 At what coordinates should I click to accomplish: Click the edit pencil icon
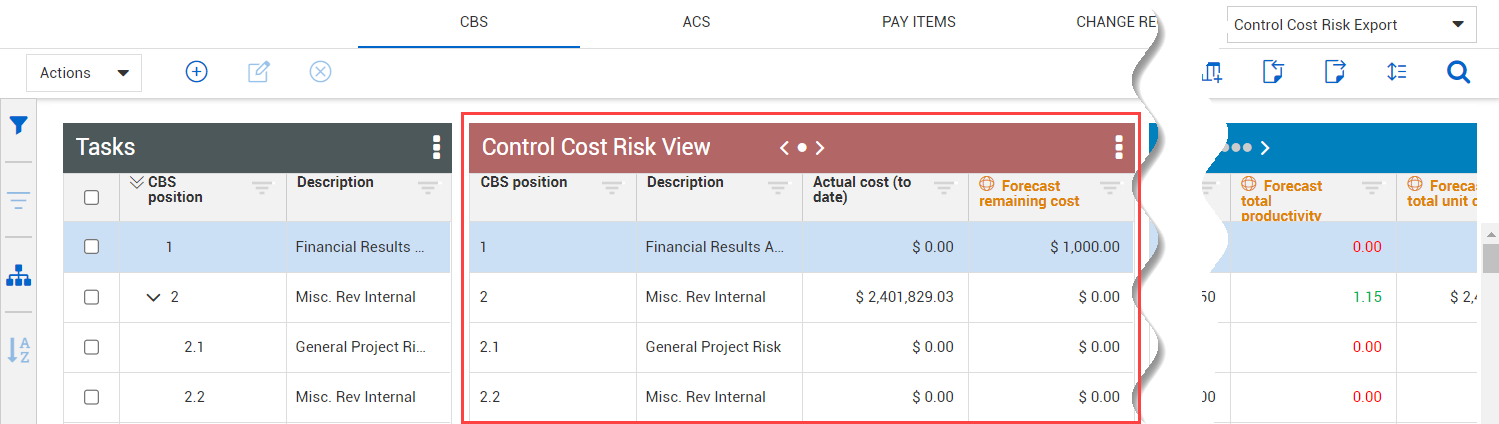point(258,72)
